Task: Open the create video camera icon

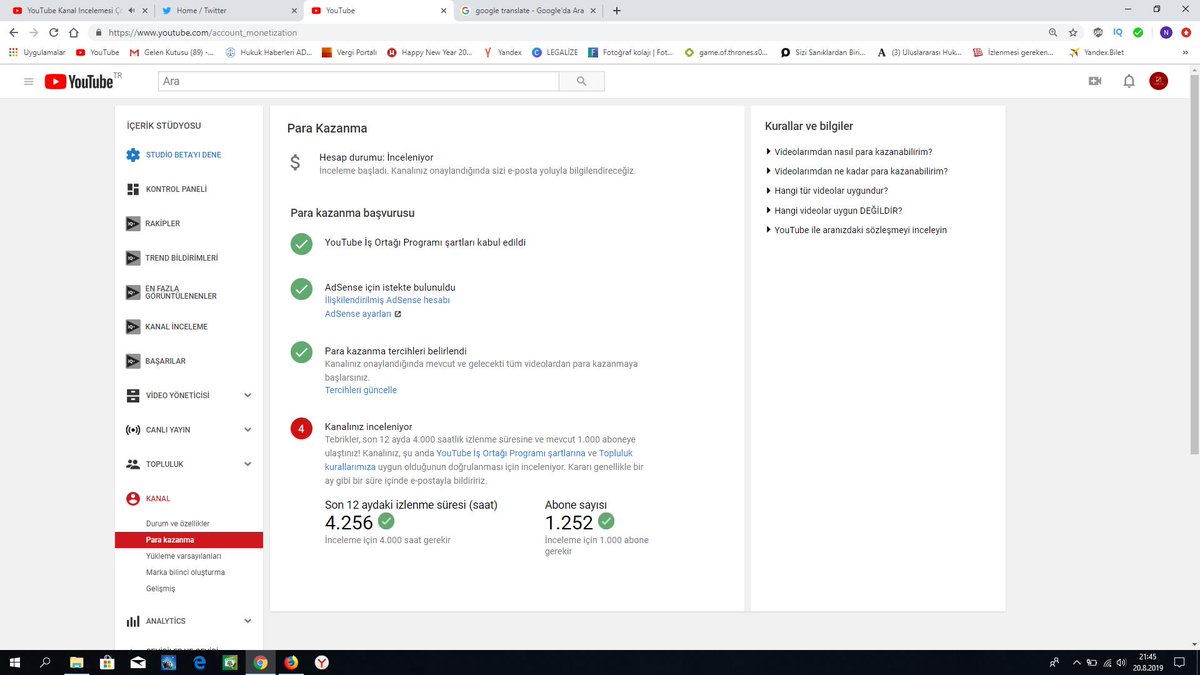Action: [x=1094, y=81]
